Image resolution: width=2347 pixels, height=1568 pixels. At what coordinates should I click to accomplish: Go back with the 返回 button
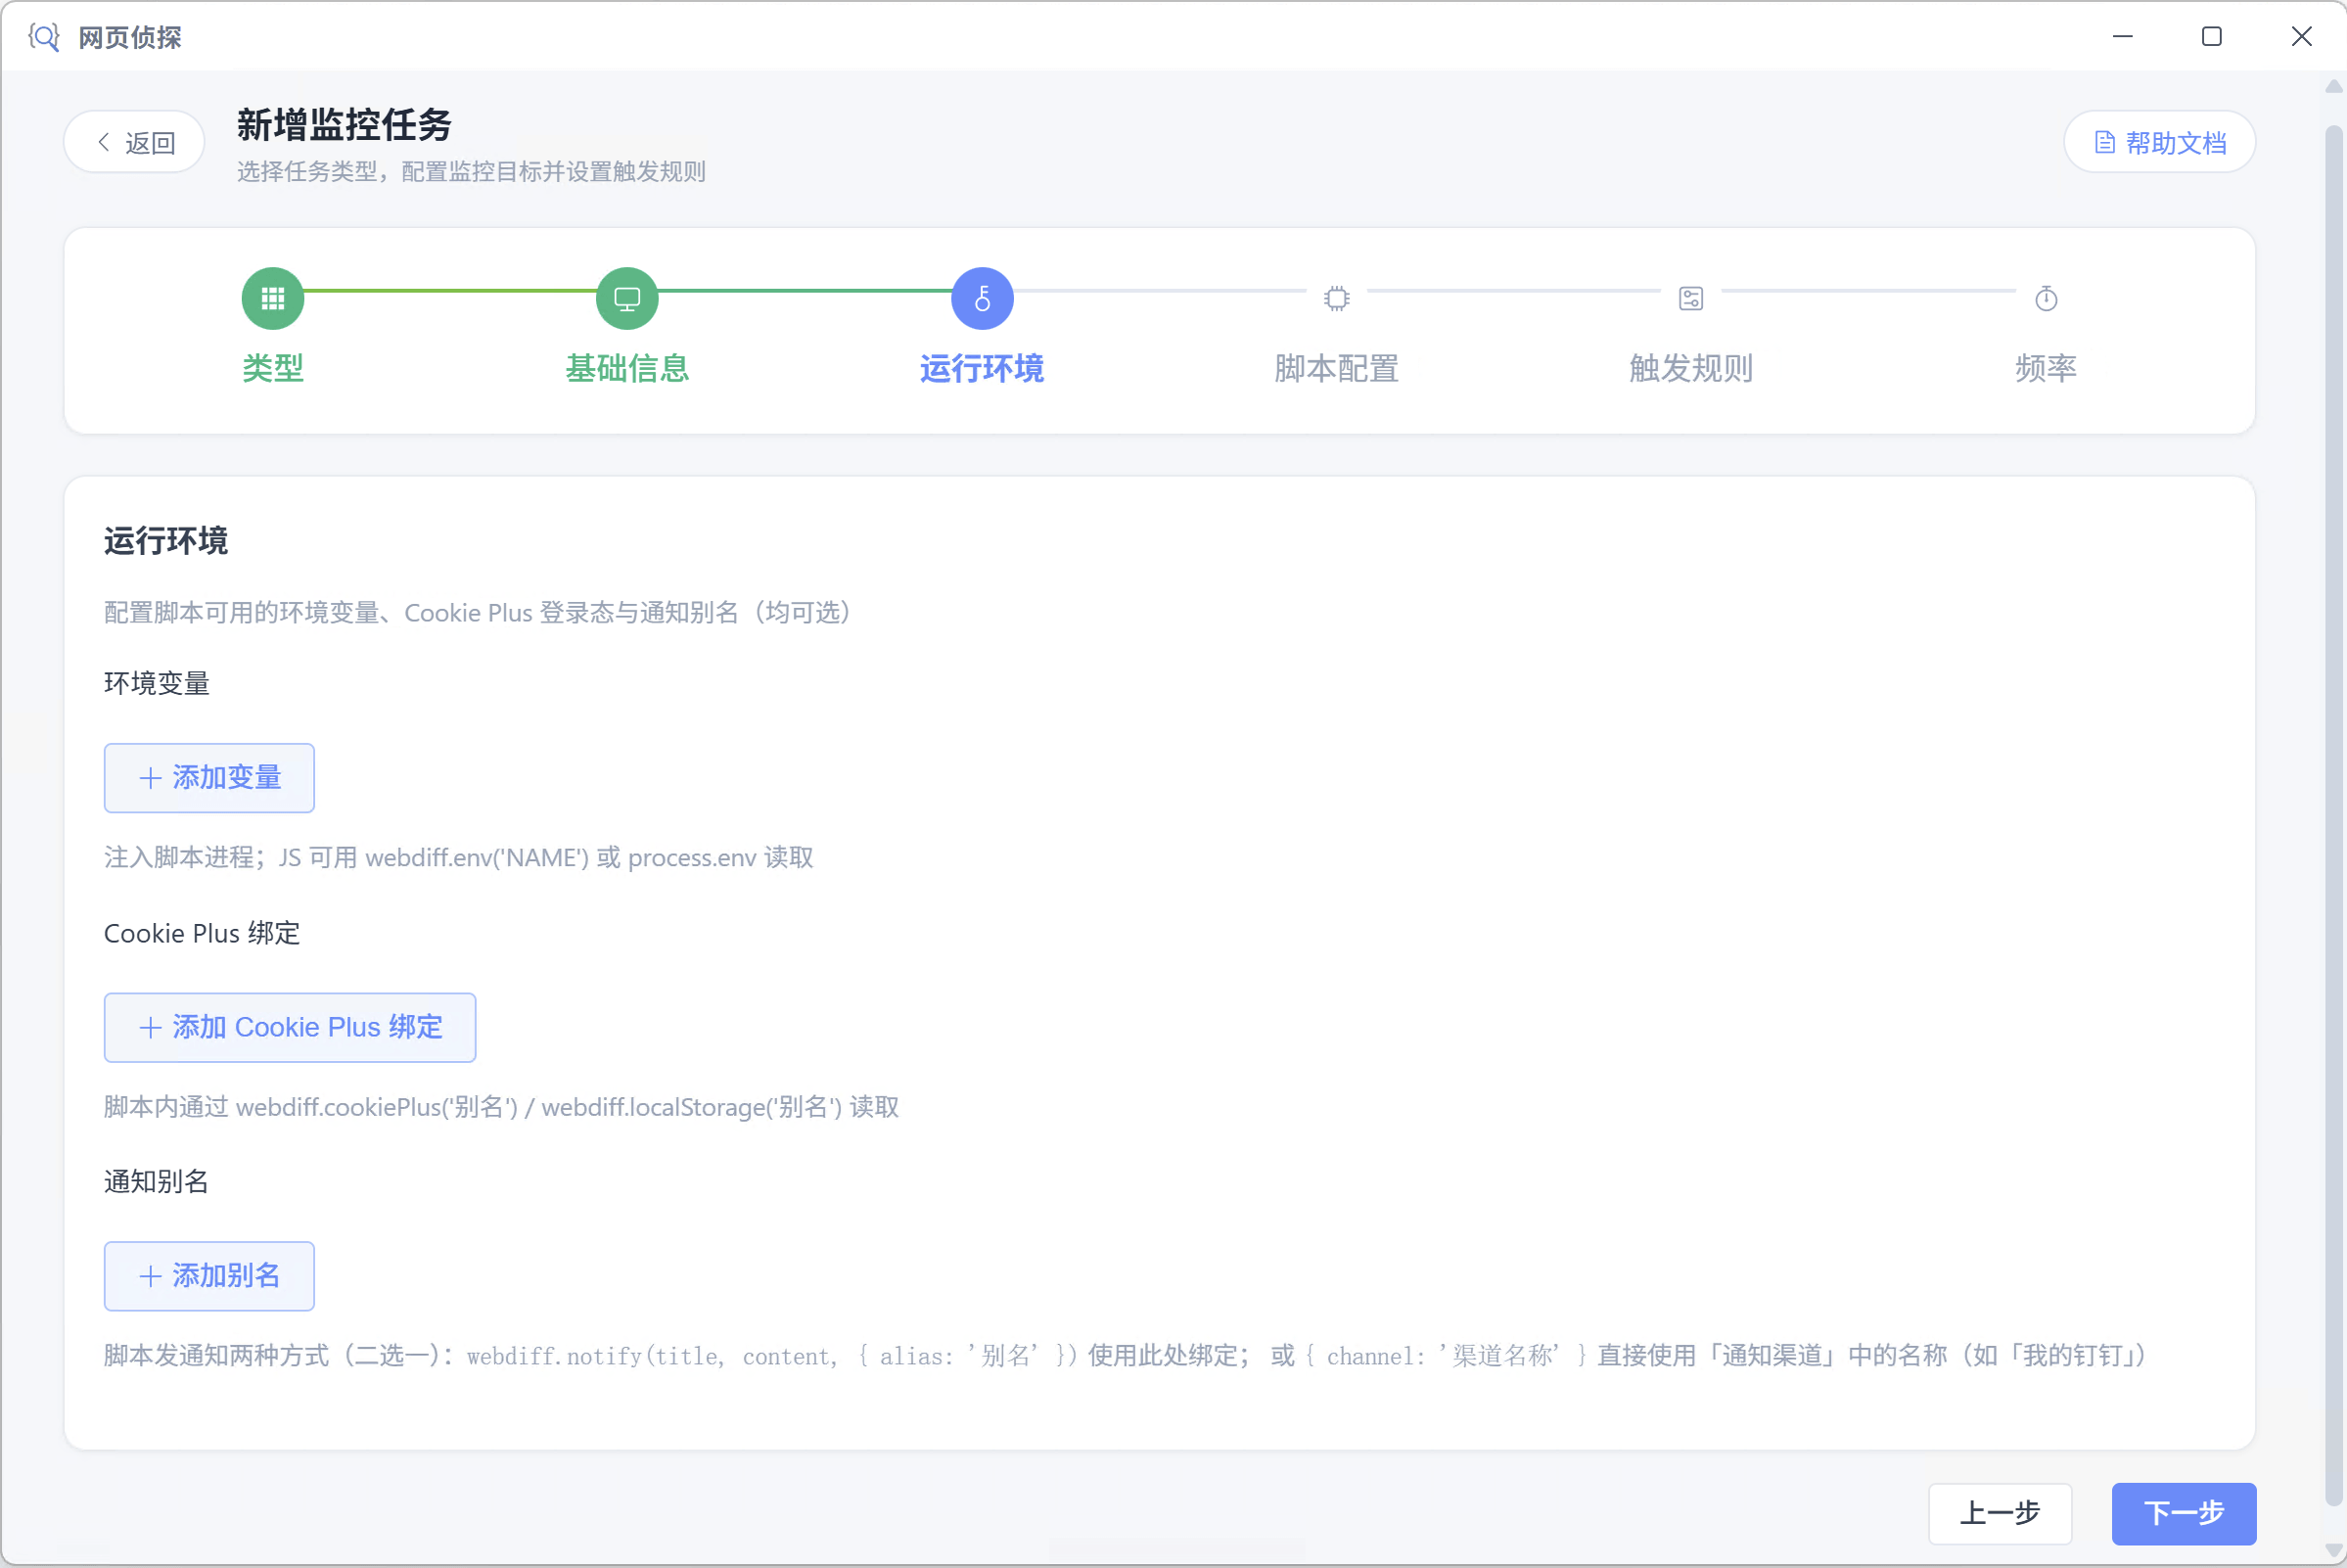coord(134,142)
